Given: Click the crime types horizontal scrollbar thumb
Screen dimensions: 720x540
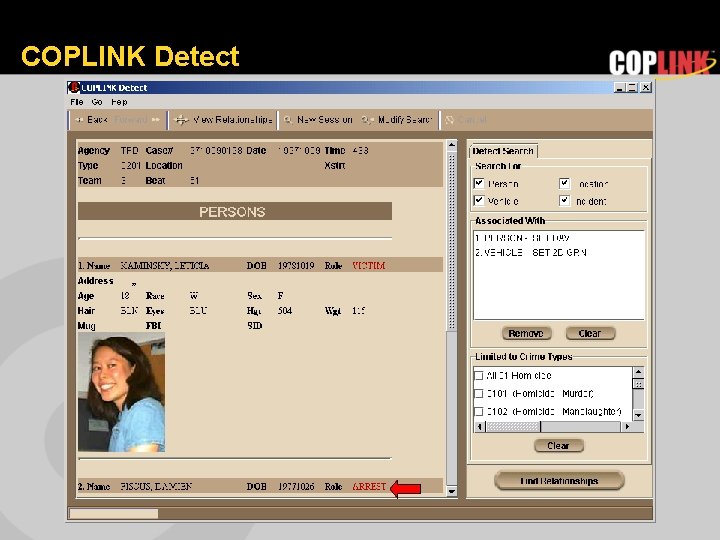Looking at the screenshot, I should click(x=513, y=427).
